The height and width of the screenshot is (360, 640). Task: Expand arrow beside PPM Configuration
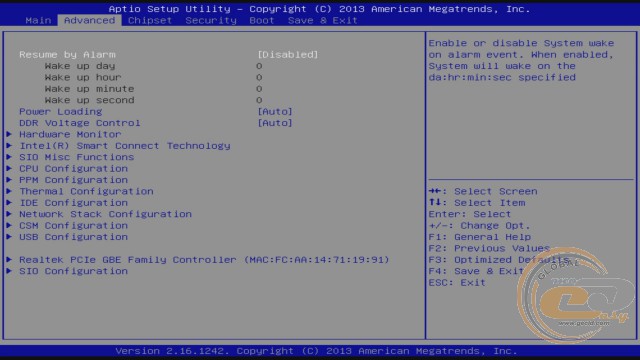[x=9, y=180]
